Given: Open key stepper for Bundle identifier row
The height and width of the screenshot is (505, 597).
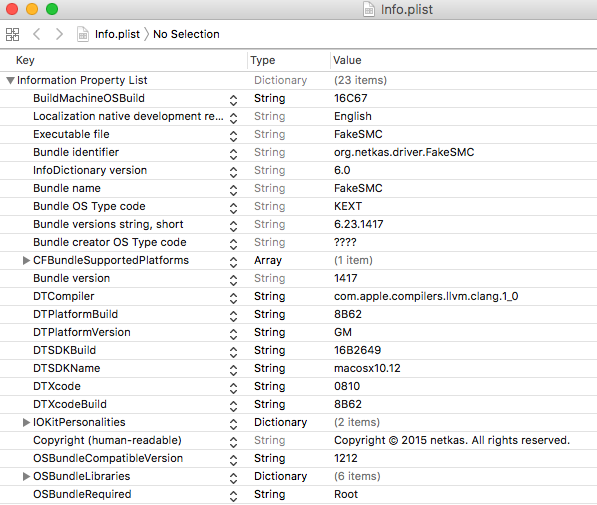Looking at the screenshot, I should click(x=233, y=154).
